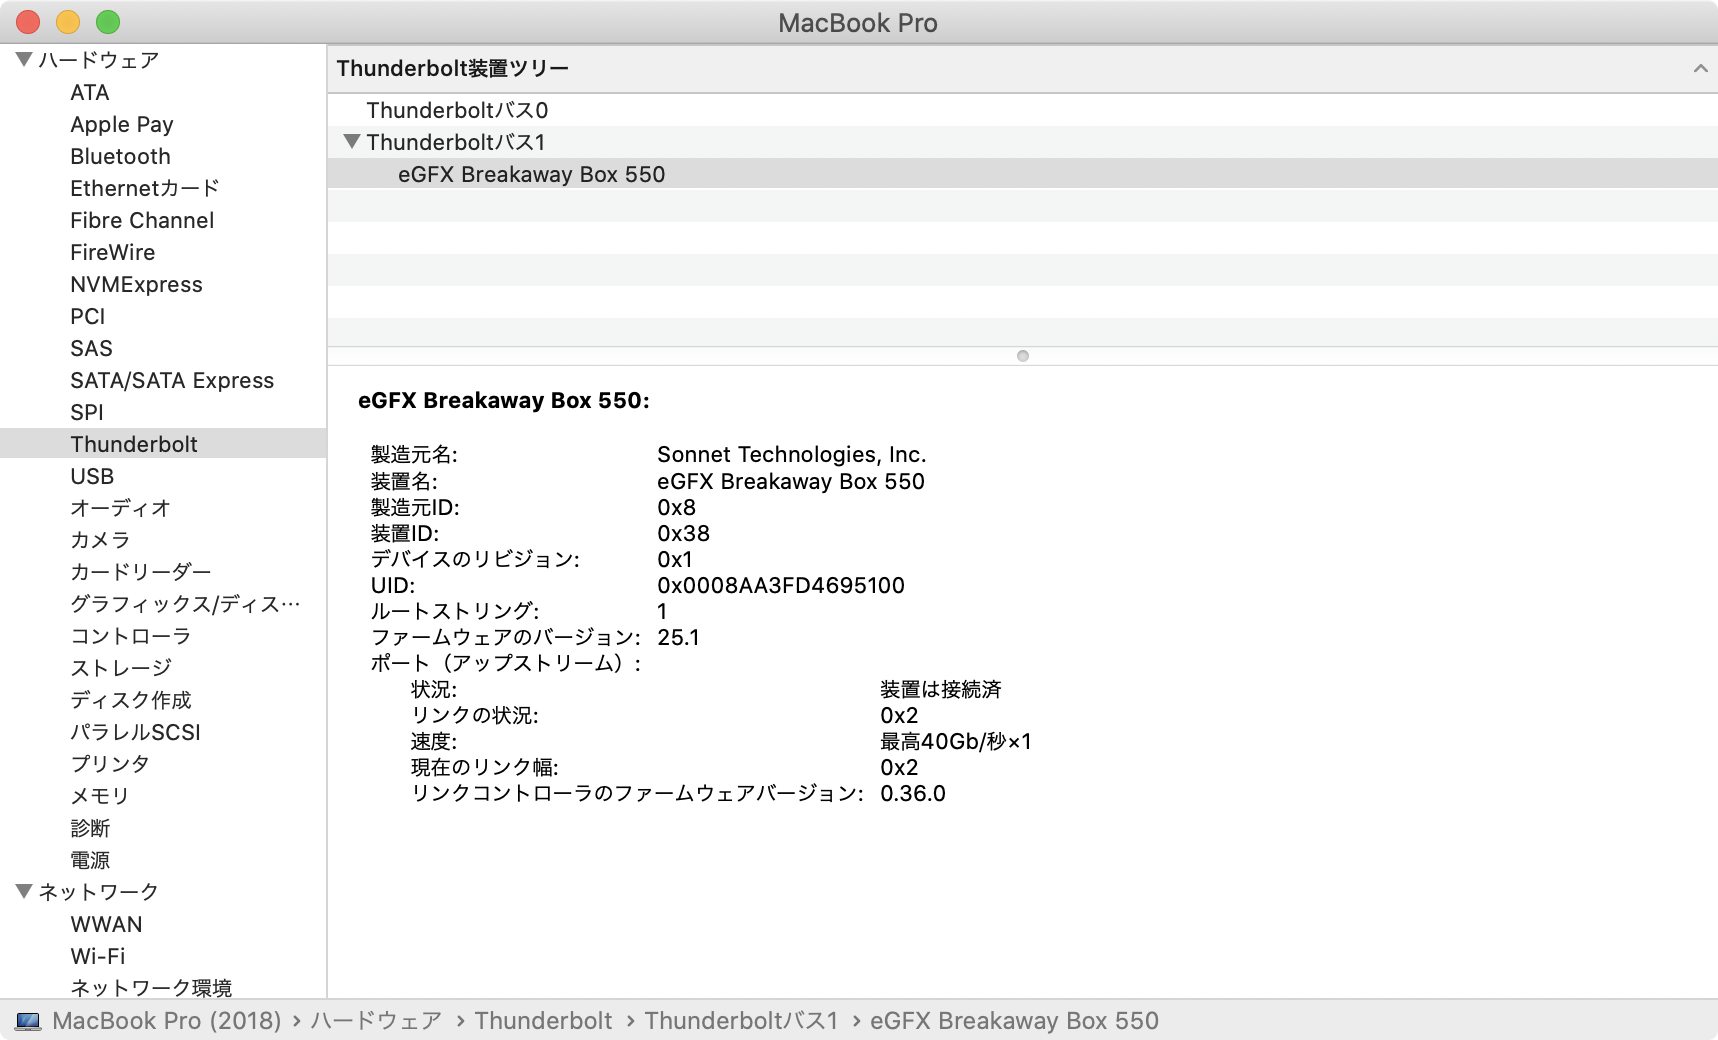The image size is (1718, 1040).
Task: Select NVMExpress in the sidebar
Action: pyautogui.click(x=136, y=284)
